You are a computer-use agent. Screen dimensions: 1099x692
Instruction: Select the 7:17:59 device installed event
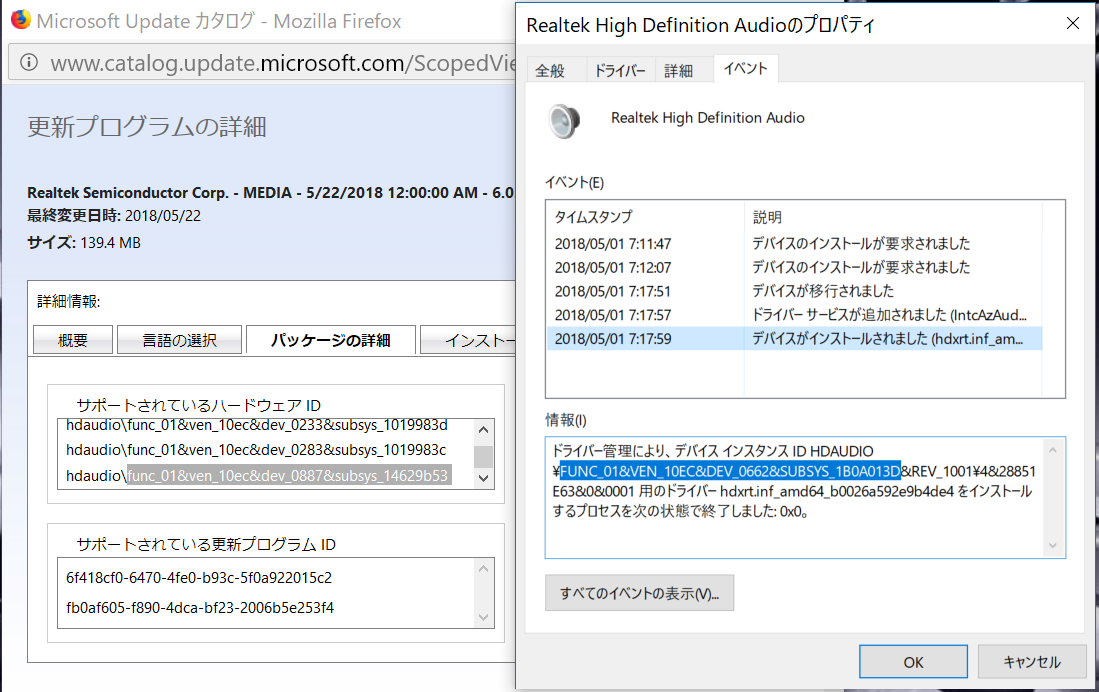794,339
